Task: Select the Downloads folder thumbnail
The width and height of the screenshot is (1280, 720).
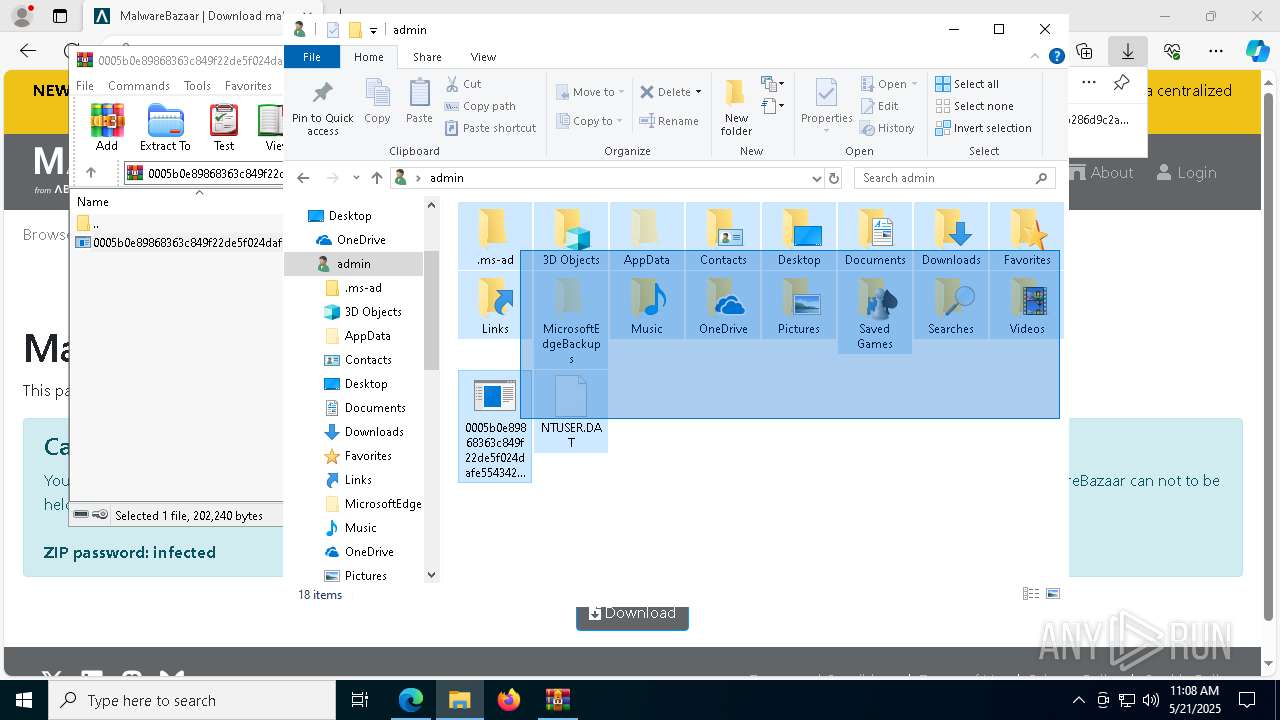Action: pos(951,236)
